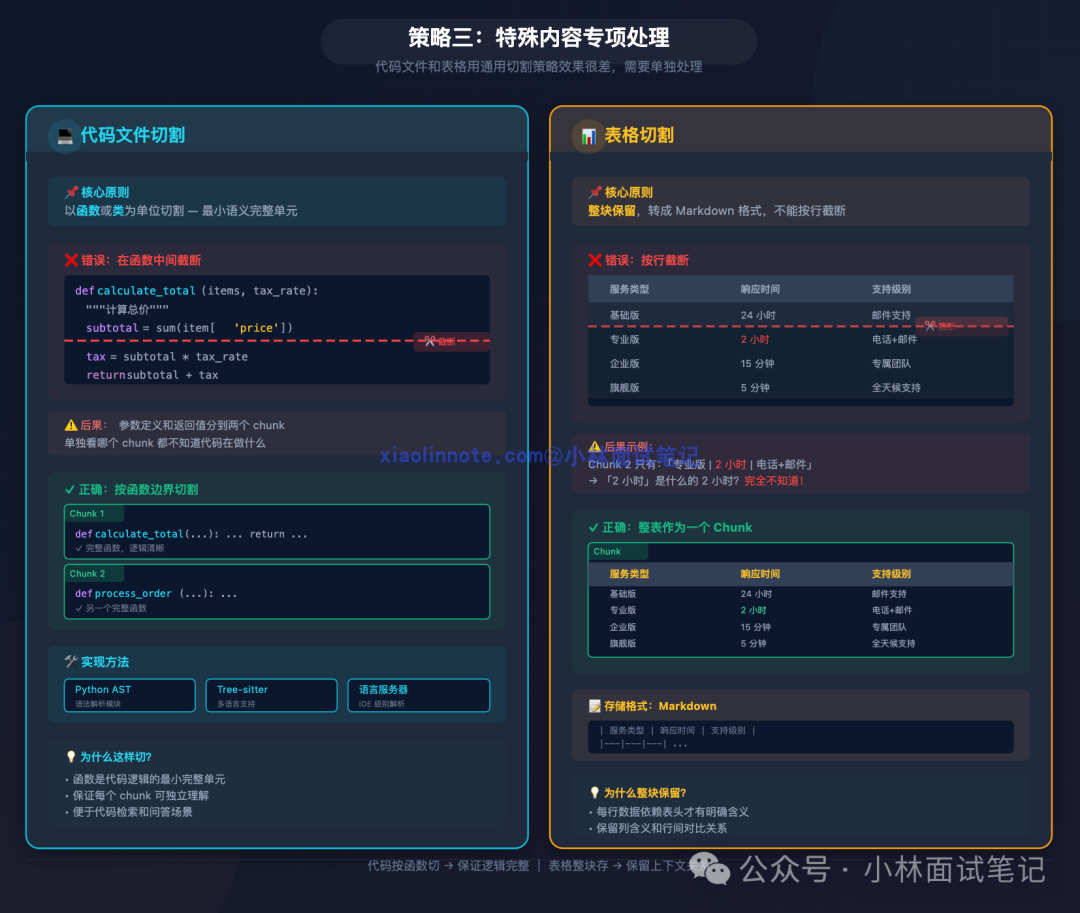Toggle the red X beside 错误：按行截断
Viewport: 1080px width, 913px height.
tap(594, 260)
